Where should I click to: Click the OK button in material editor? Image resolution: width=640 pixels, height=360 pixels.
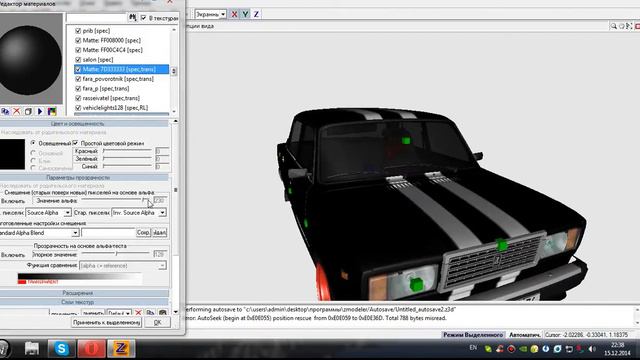[x=158, y=322]
